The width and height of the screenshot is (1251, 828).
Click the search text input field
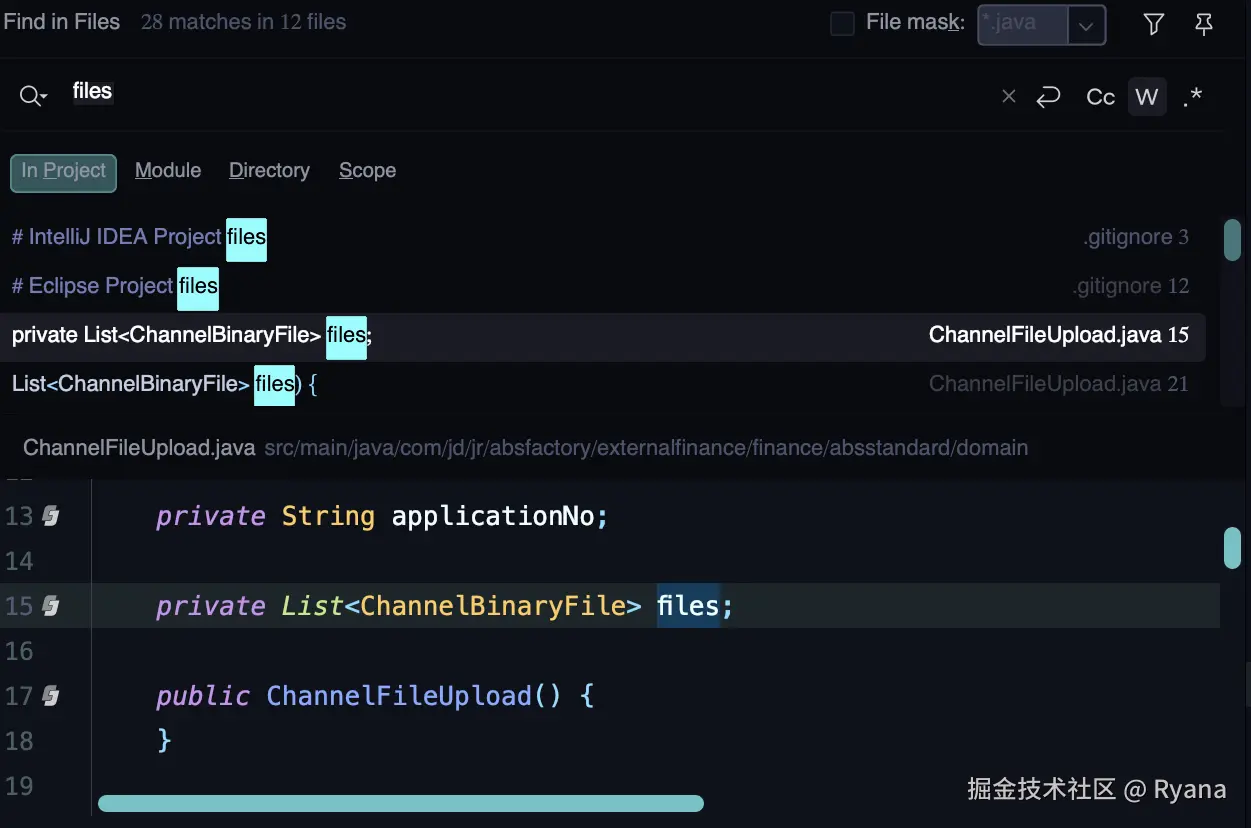[500, 93]
